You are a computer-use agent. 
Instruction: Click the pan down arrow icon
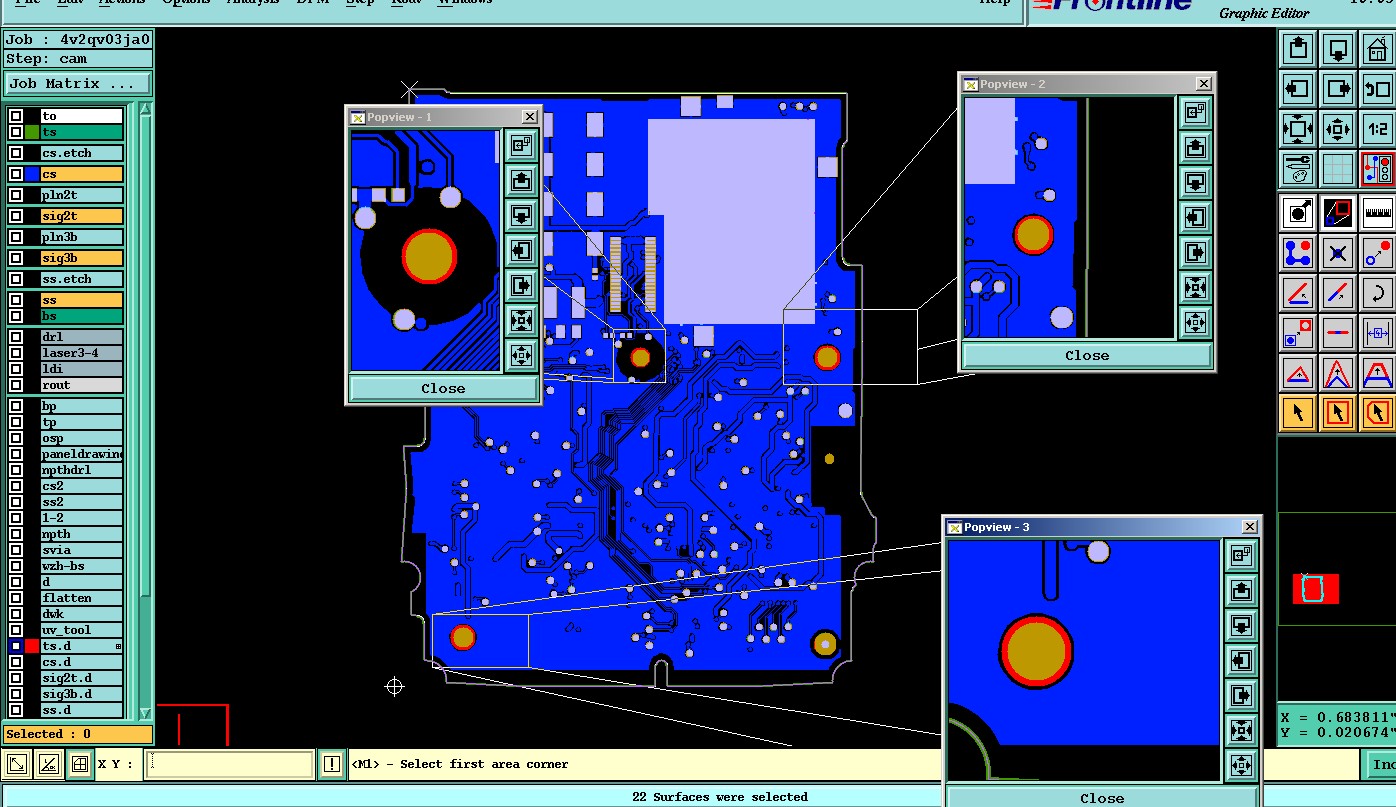pos(1338,49)
